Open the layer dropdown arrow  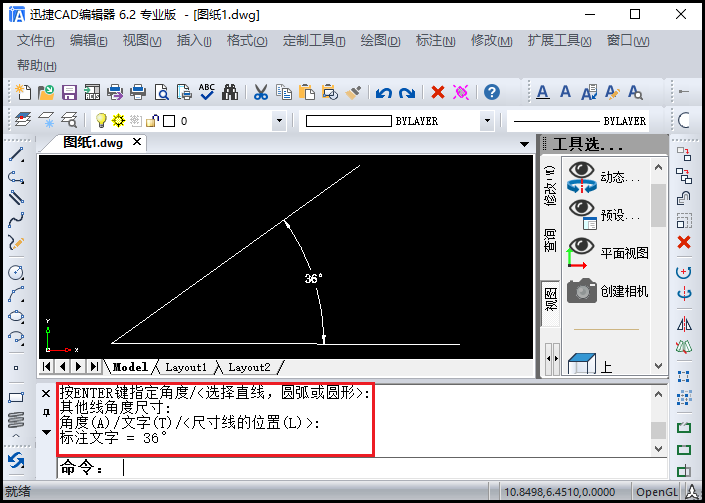(x=279, y=120)
